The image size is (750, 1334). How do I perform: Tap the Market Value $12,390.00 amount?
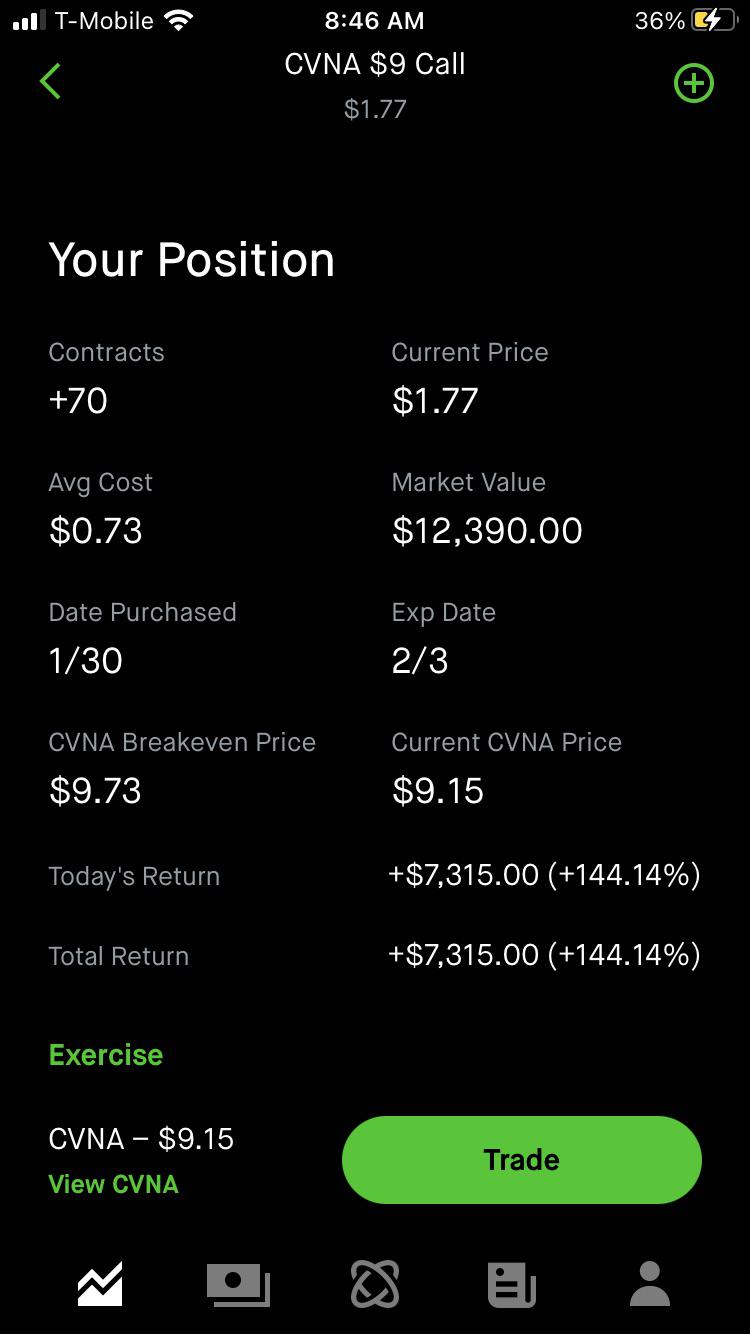(487, 531)
